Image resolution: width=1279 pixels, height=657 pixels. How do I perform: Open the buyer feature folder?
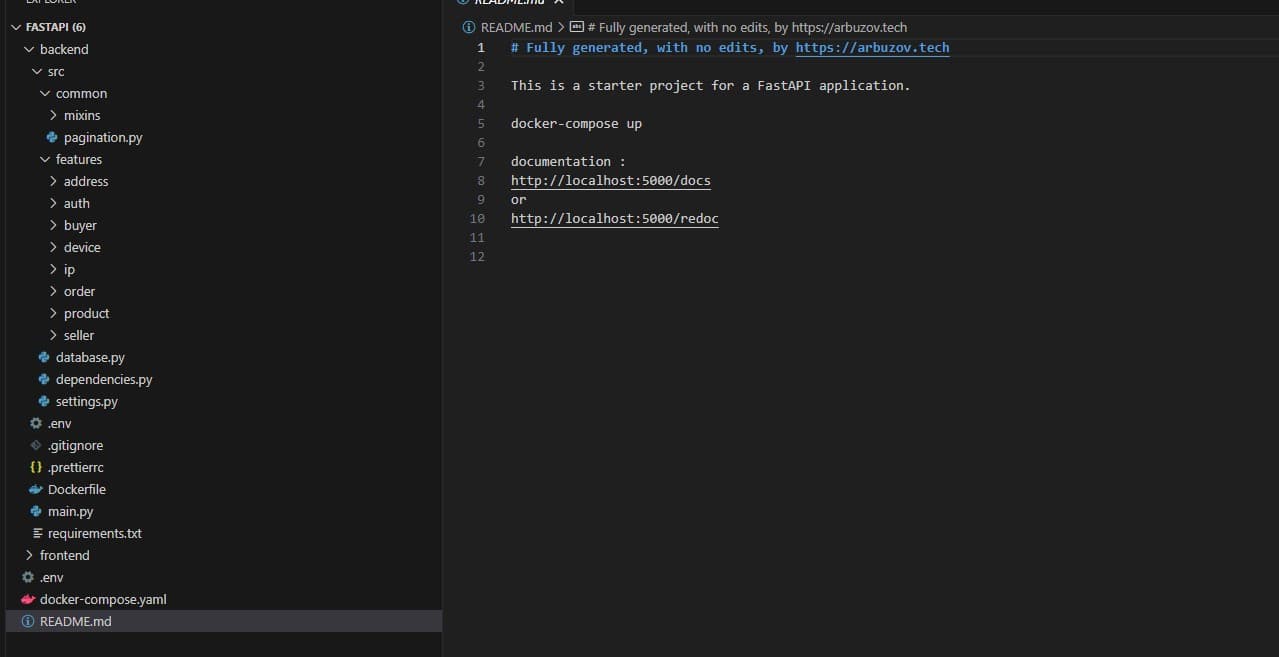80,225
